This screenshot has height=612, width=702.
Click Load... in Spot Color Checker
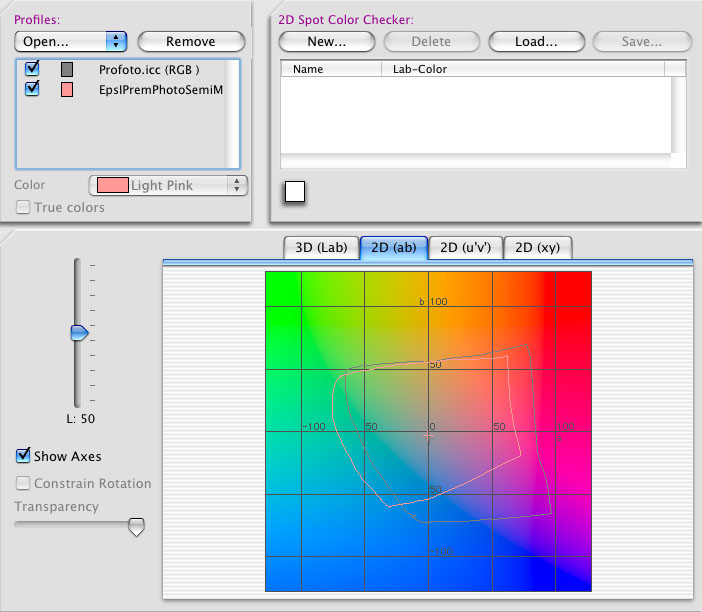[x=536, y=42]
